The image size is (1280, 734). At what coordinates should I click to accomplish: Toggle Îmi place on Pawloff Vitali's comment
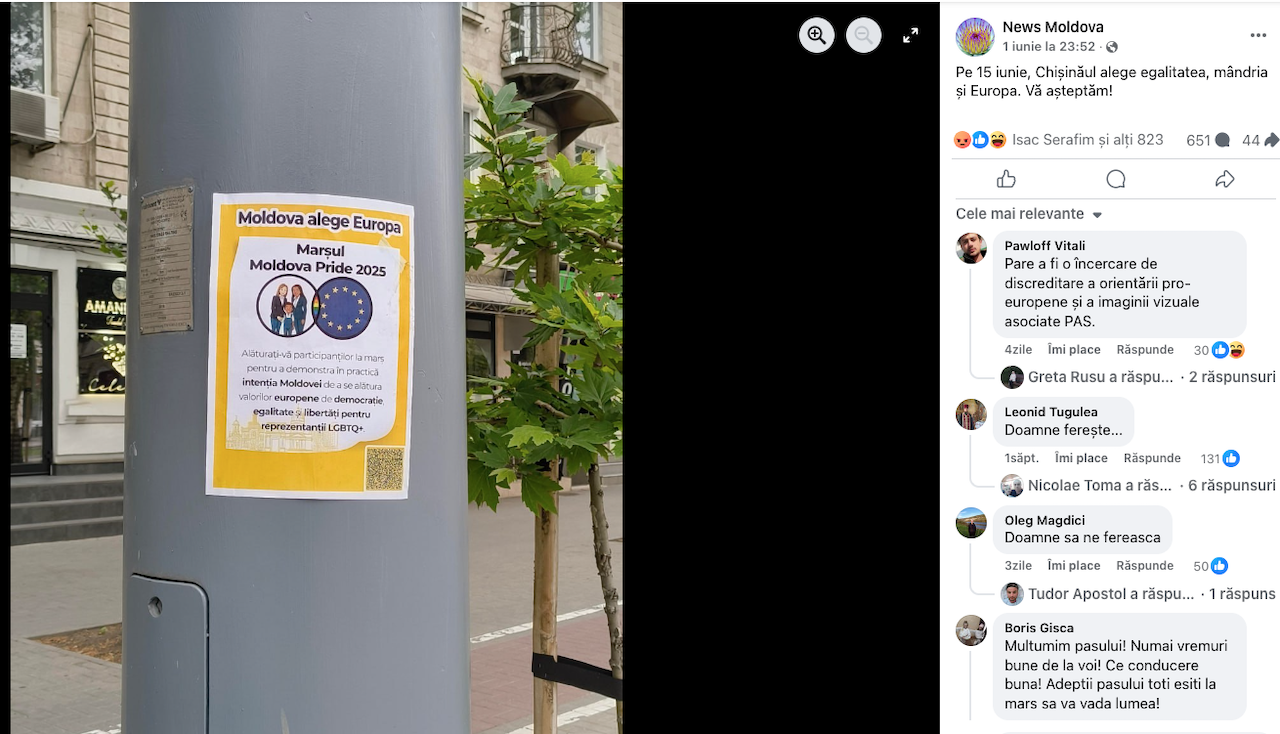1074,350
